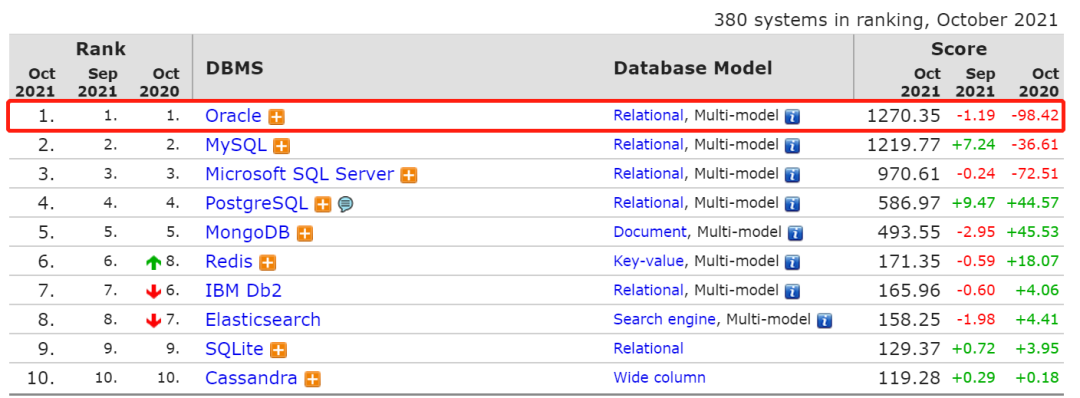The width and height of the screenshot is (1080, 398).
Task: Click the green up arrow next to Redis rank
Action: click(153, 262)
